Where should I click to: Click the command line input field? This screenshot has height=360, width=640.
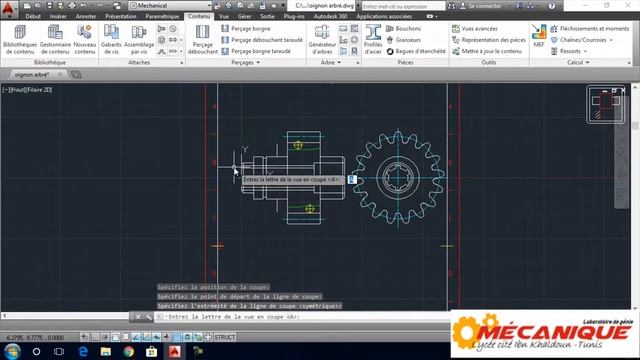[x=302, y=317]
